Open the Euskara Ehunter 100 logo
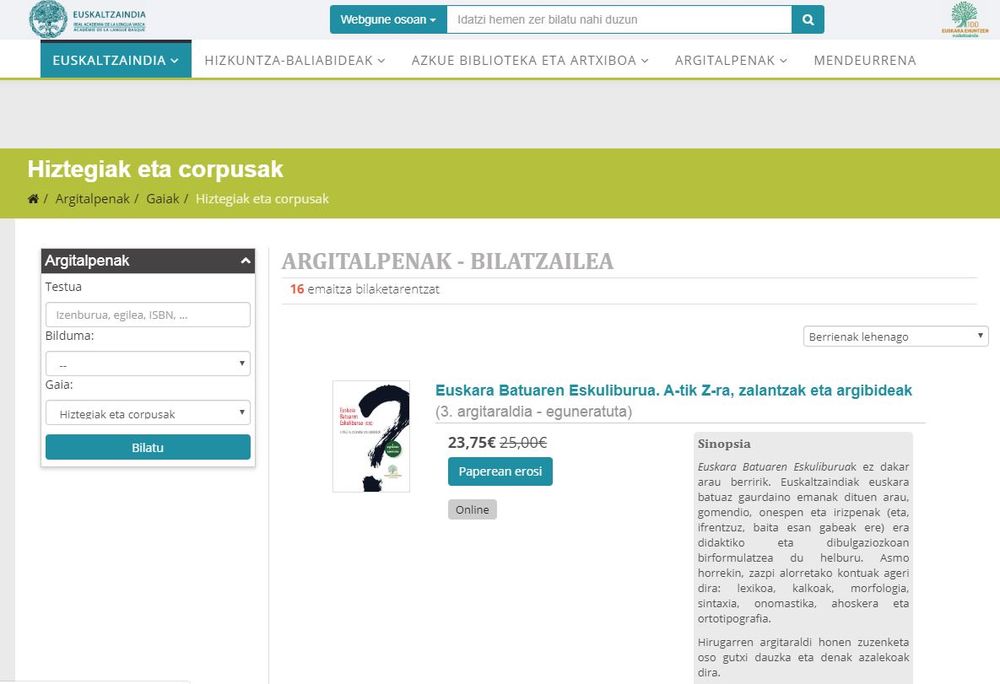The height and width of the screenshot is (684, 1000). [964, 19]
